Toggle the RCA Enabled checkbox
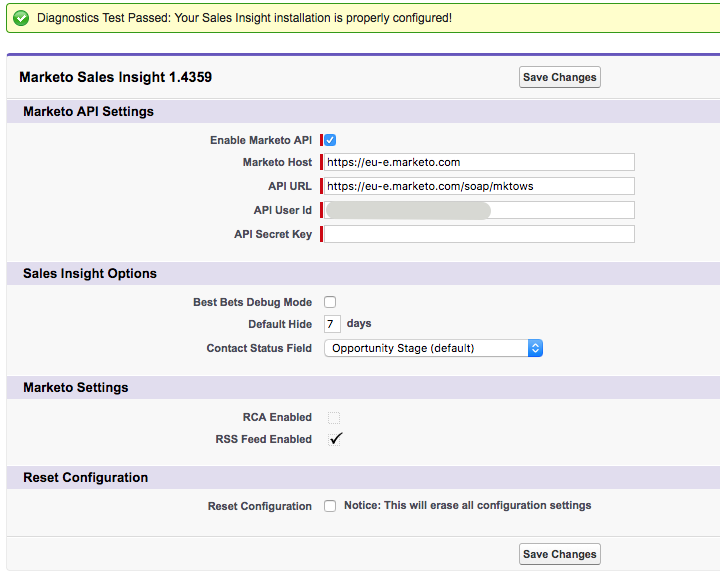This screenshot has width=720, height=582. click(334, 418)
